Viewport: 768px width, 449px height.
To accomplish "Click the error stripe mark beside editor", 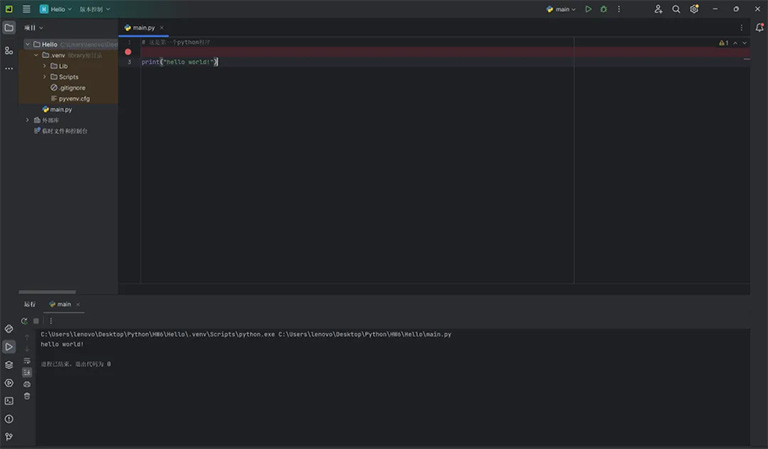I will [x=746, y=59].
